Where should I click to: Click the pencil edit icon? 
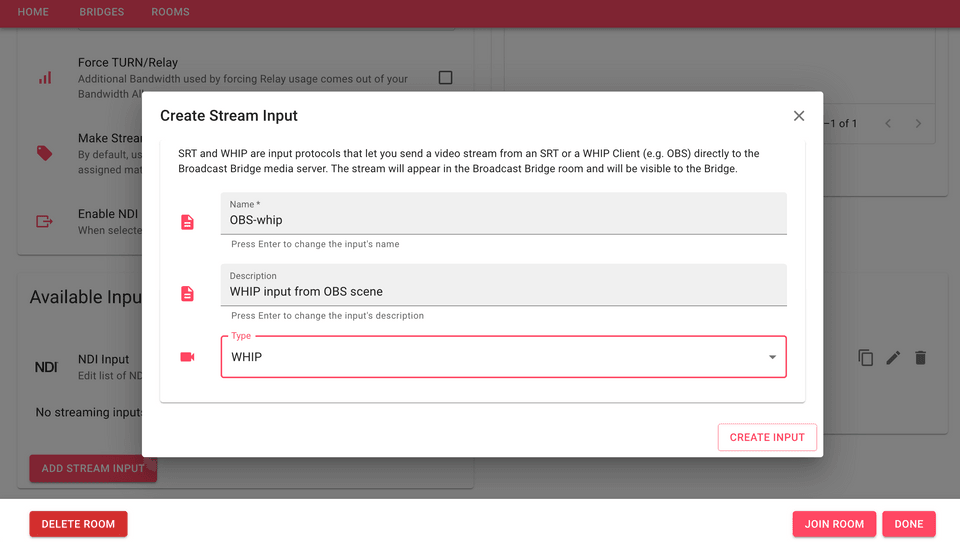(893, 358)
